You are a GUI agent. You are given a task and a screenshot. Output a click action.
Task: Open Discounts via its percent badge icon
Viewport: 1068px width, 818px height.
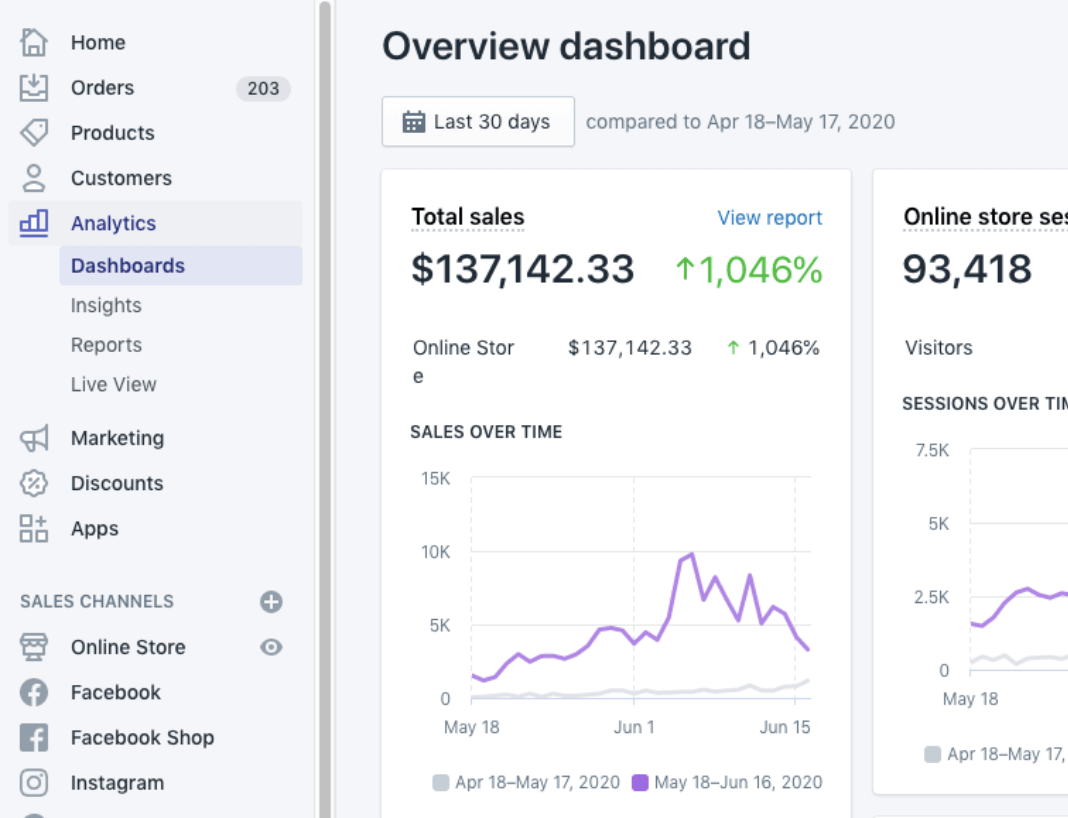click(x=34, y=483)
